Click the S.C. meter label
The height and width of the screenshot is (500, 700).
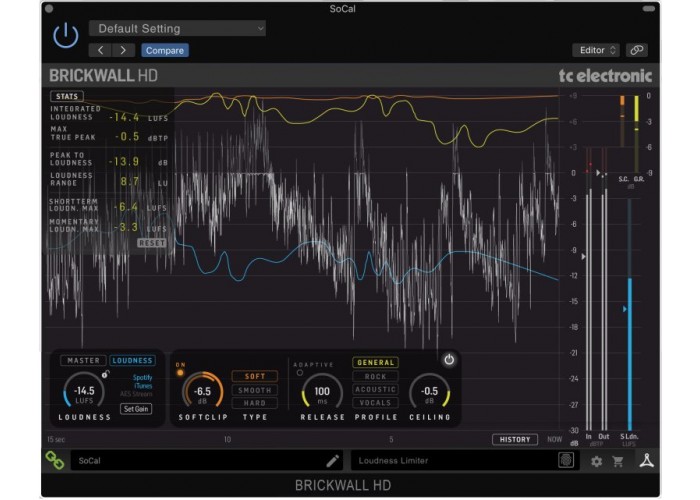pos(623,179)
